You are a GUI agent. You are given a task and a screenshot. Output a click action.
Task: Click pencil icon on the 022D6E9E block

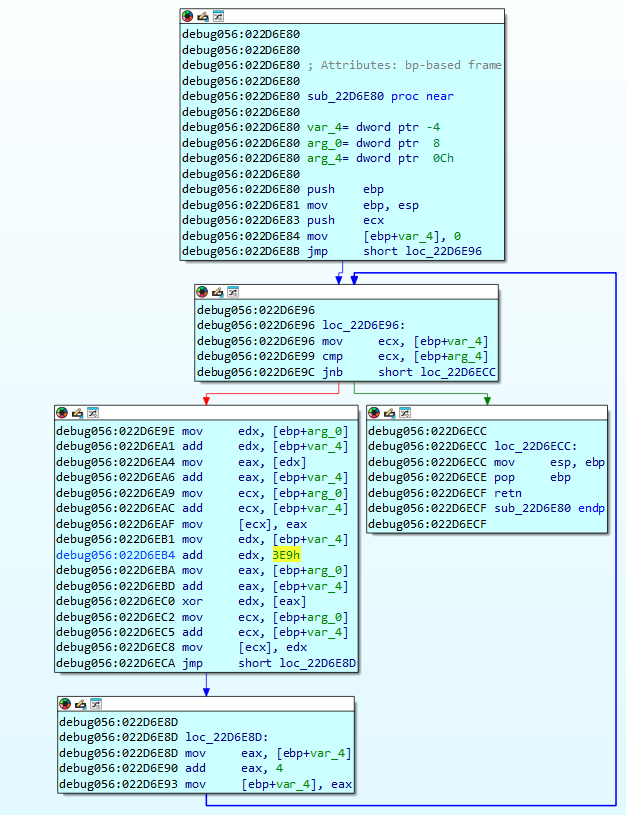click(77, 413)
